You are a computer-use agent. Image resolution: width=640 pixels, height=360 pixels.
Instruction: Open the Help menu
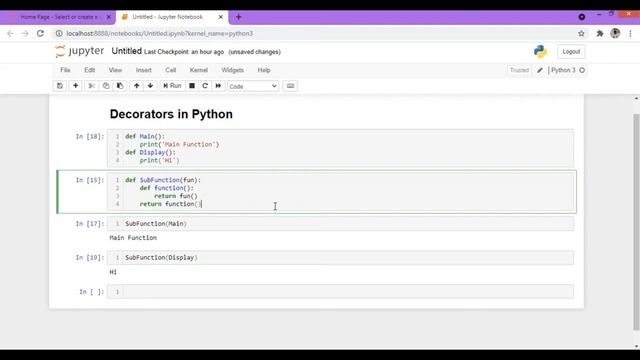tap(264, 70)
